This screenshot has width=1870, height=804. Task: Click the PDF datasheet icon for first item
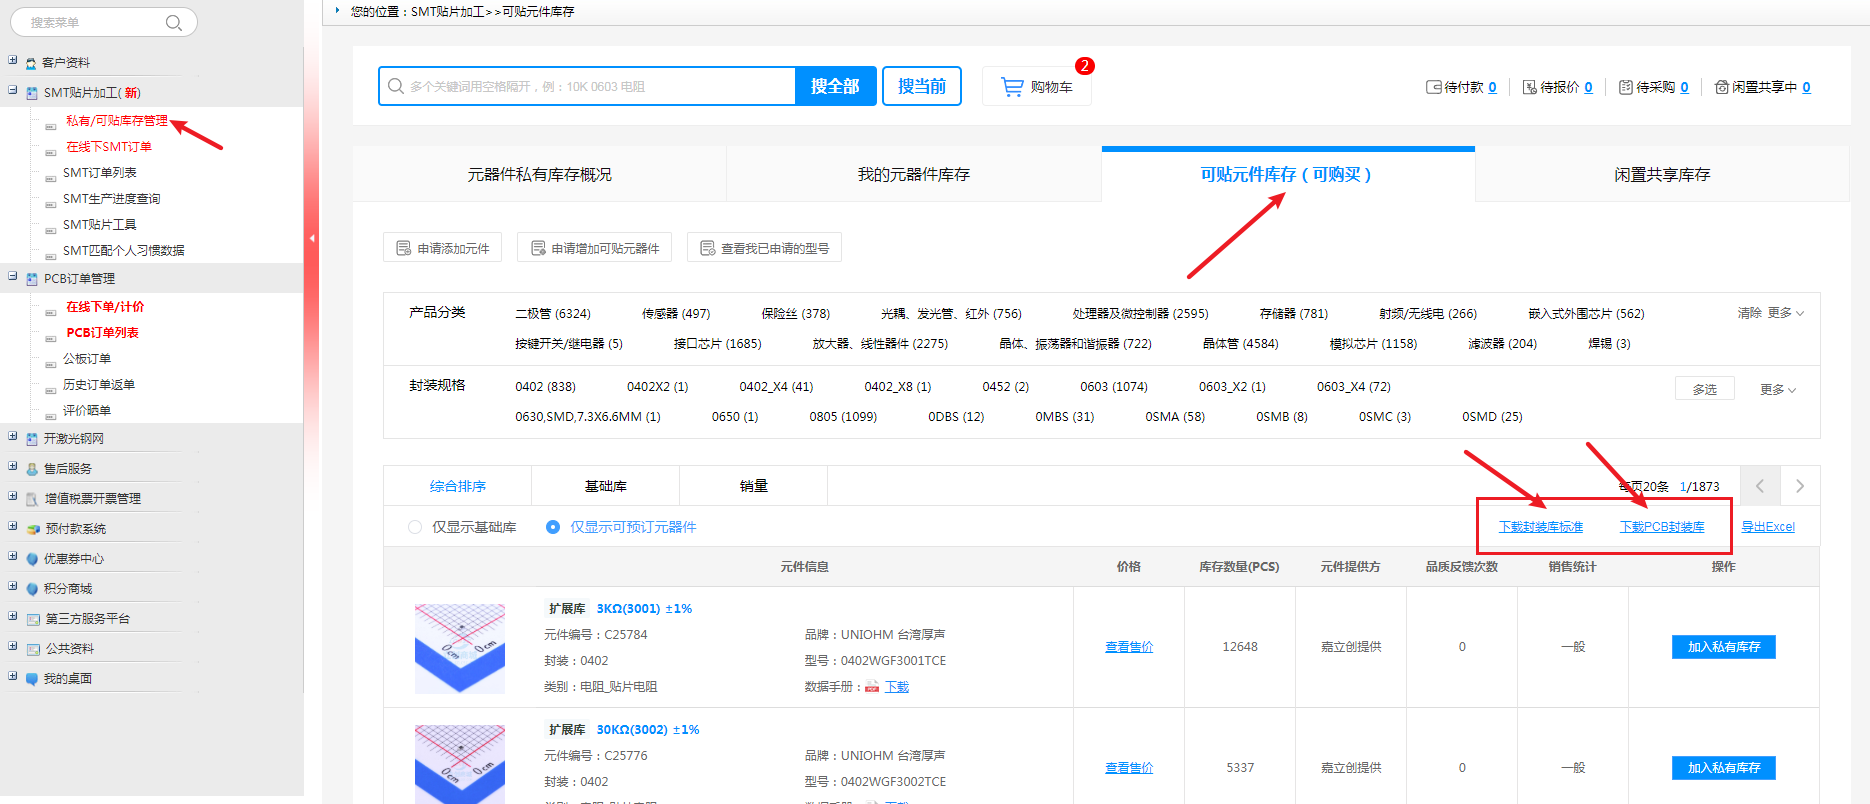(x=872, y=687)
